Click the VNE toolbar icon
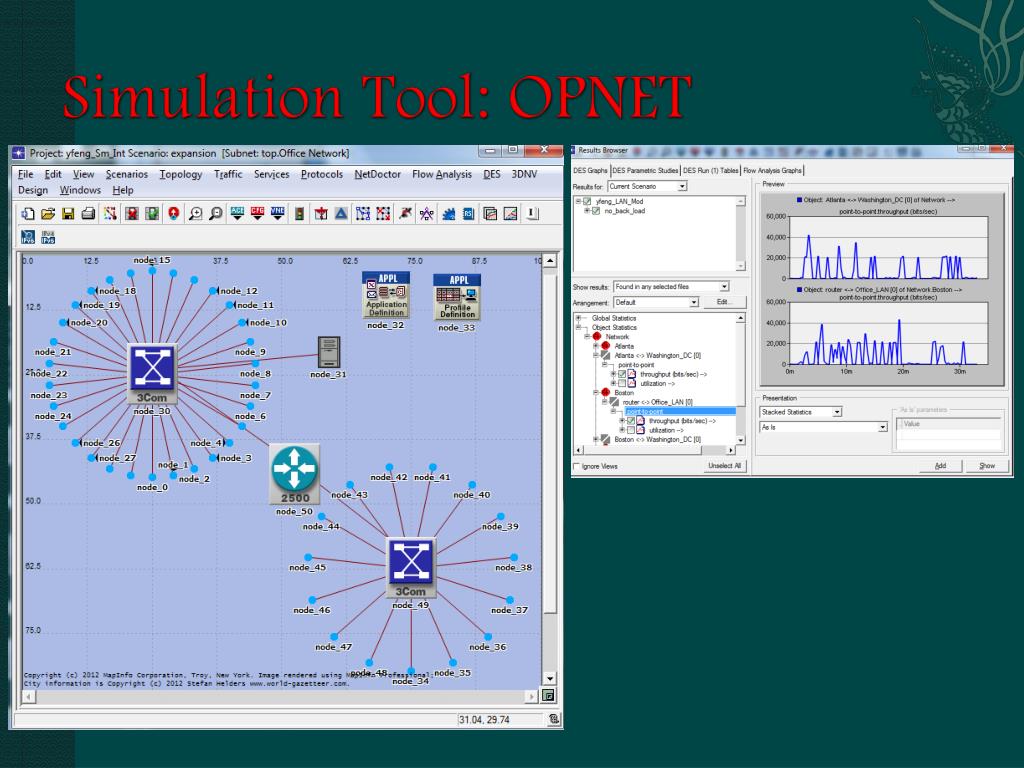 (278, 214)
